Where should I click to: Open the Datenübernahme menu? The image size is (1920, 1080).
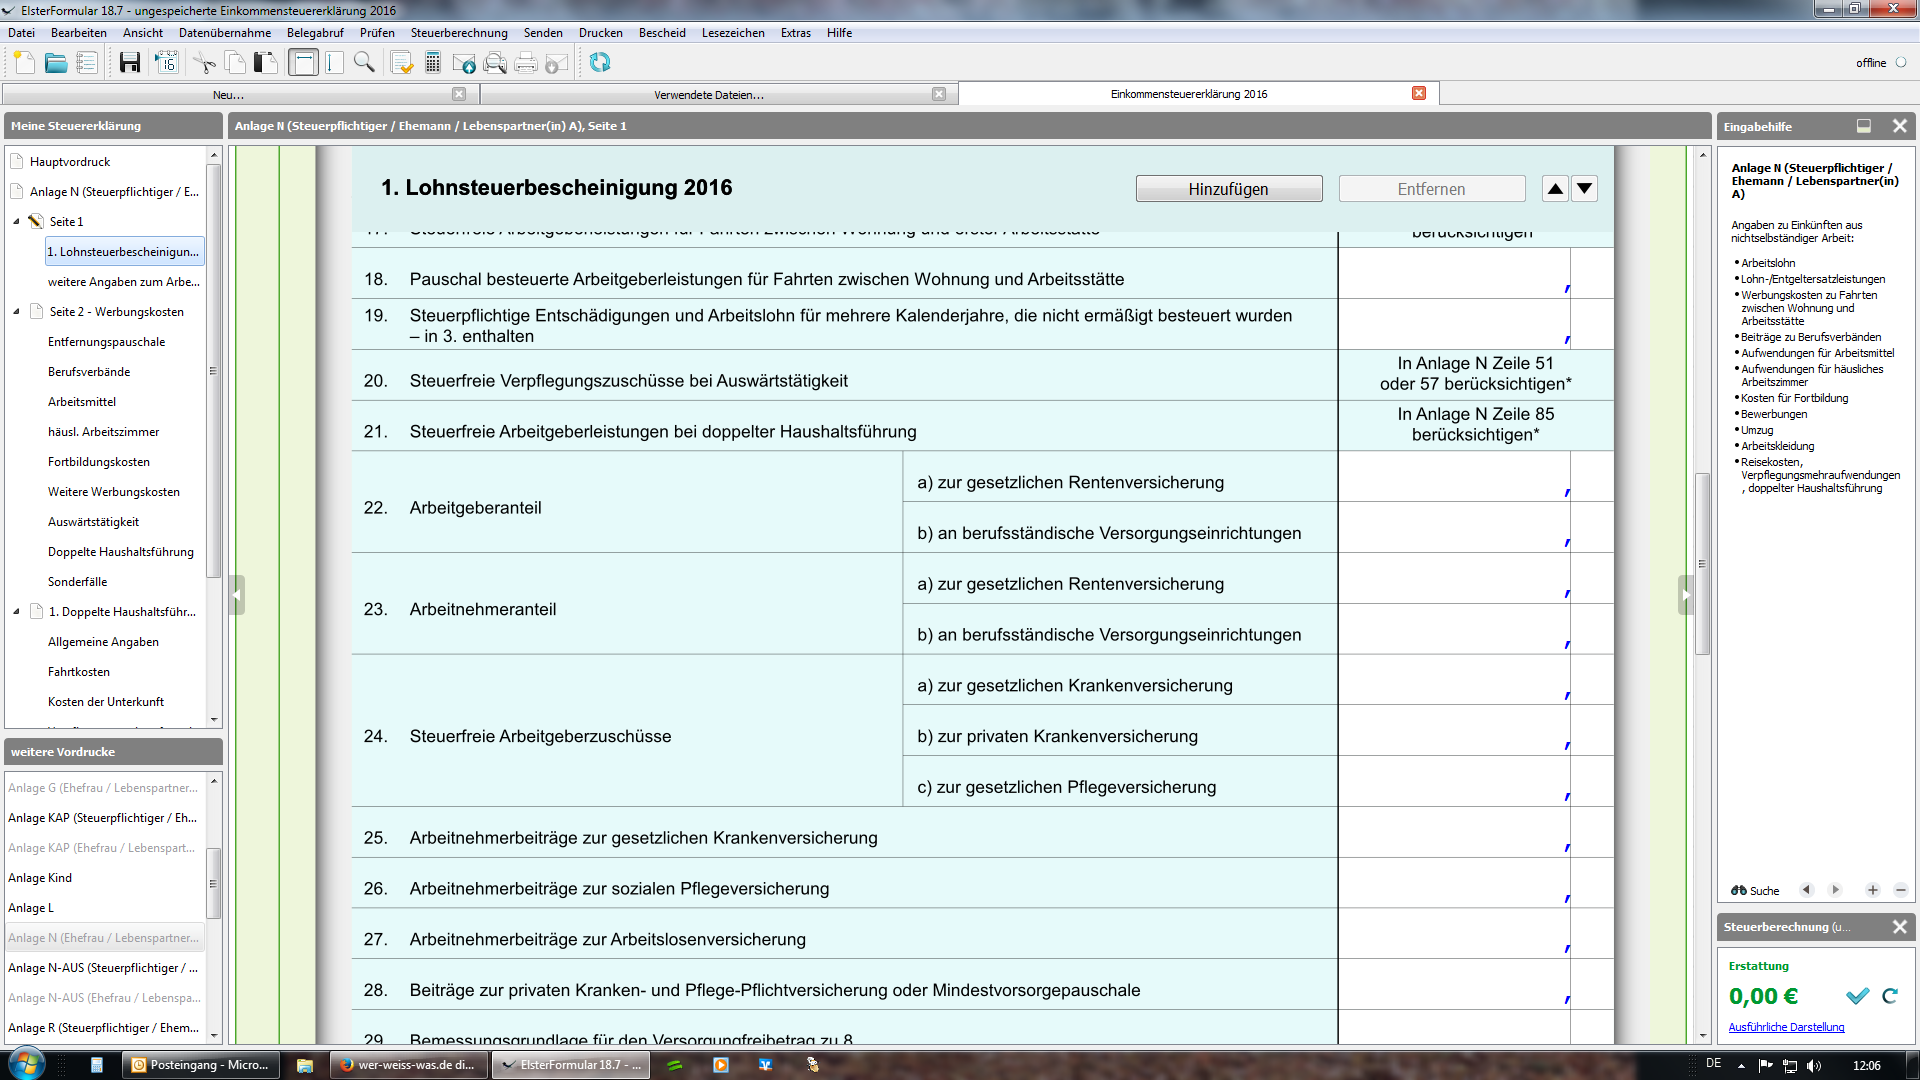click(x=225, y=33)
